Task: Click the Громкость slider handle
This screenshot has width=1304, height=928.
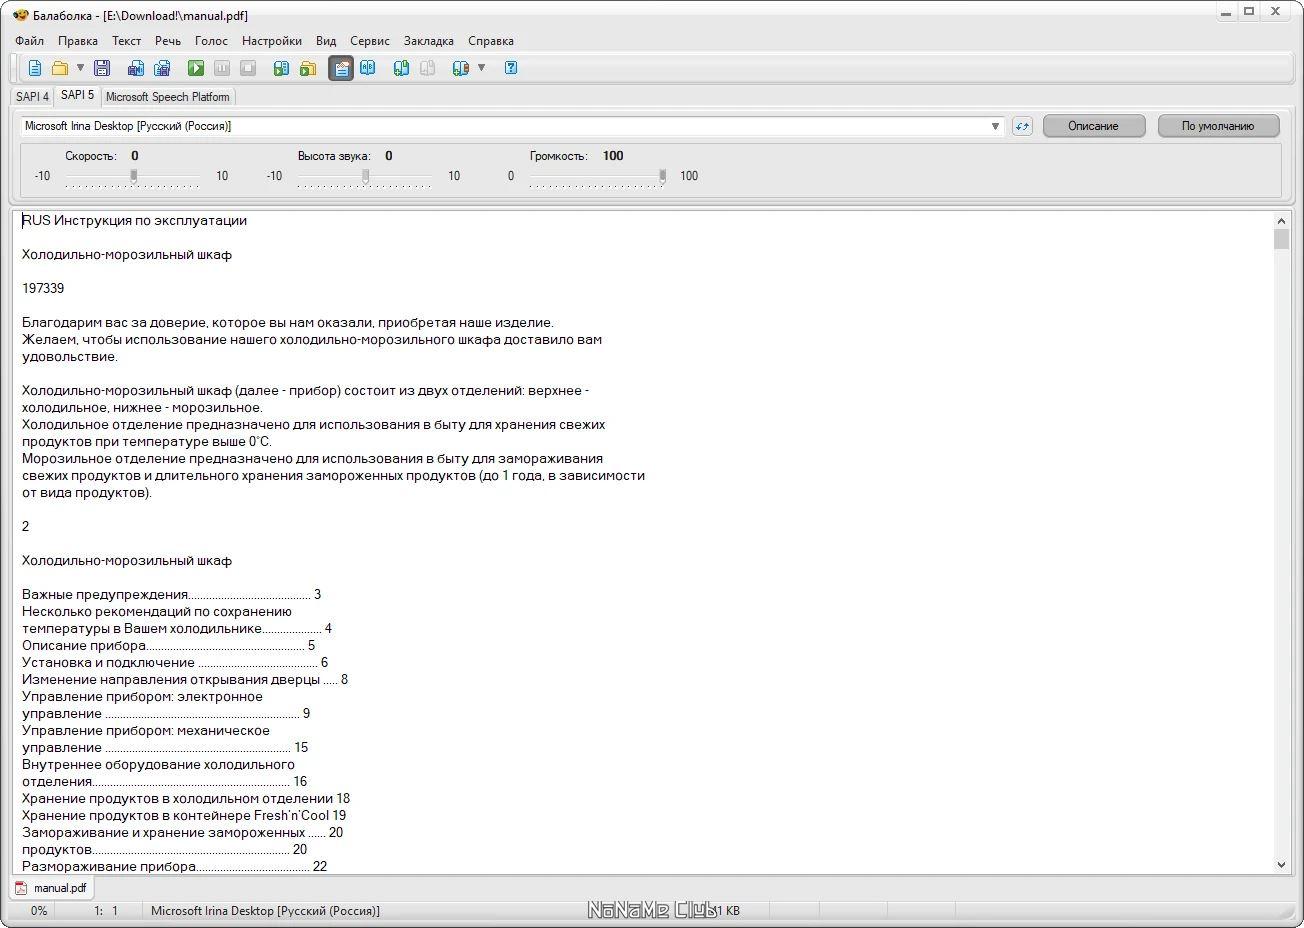Action: coord(662,176)
